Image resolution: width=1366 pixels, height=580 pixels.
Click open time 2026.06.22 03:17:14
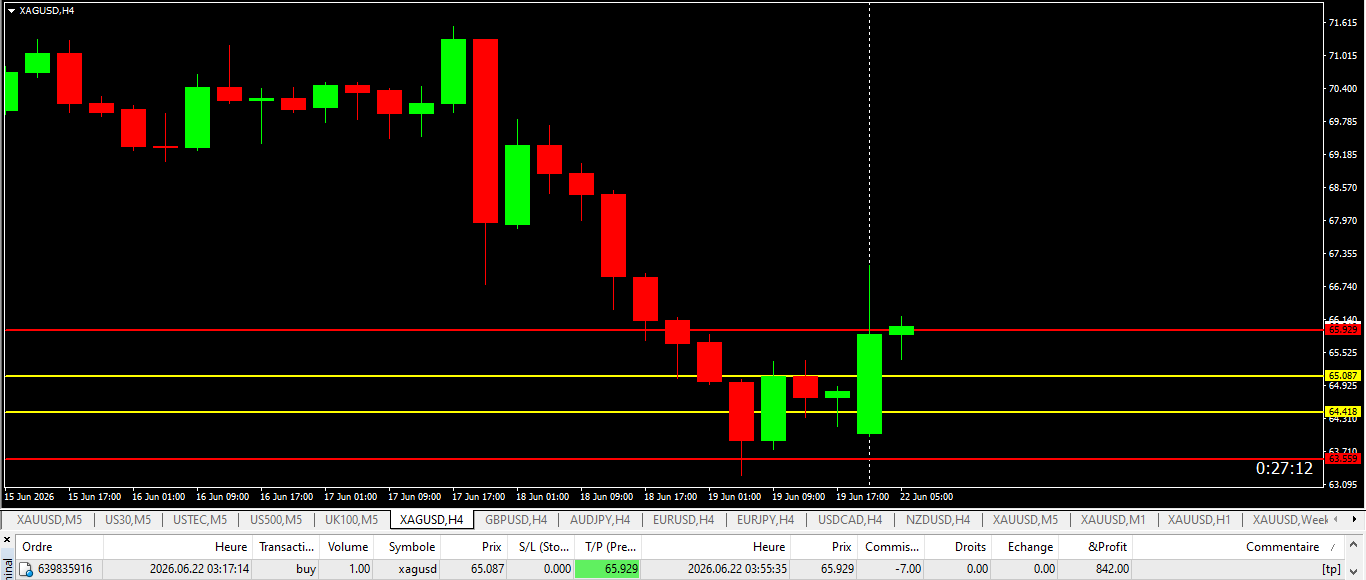tap(199, 569)
